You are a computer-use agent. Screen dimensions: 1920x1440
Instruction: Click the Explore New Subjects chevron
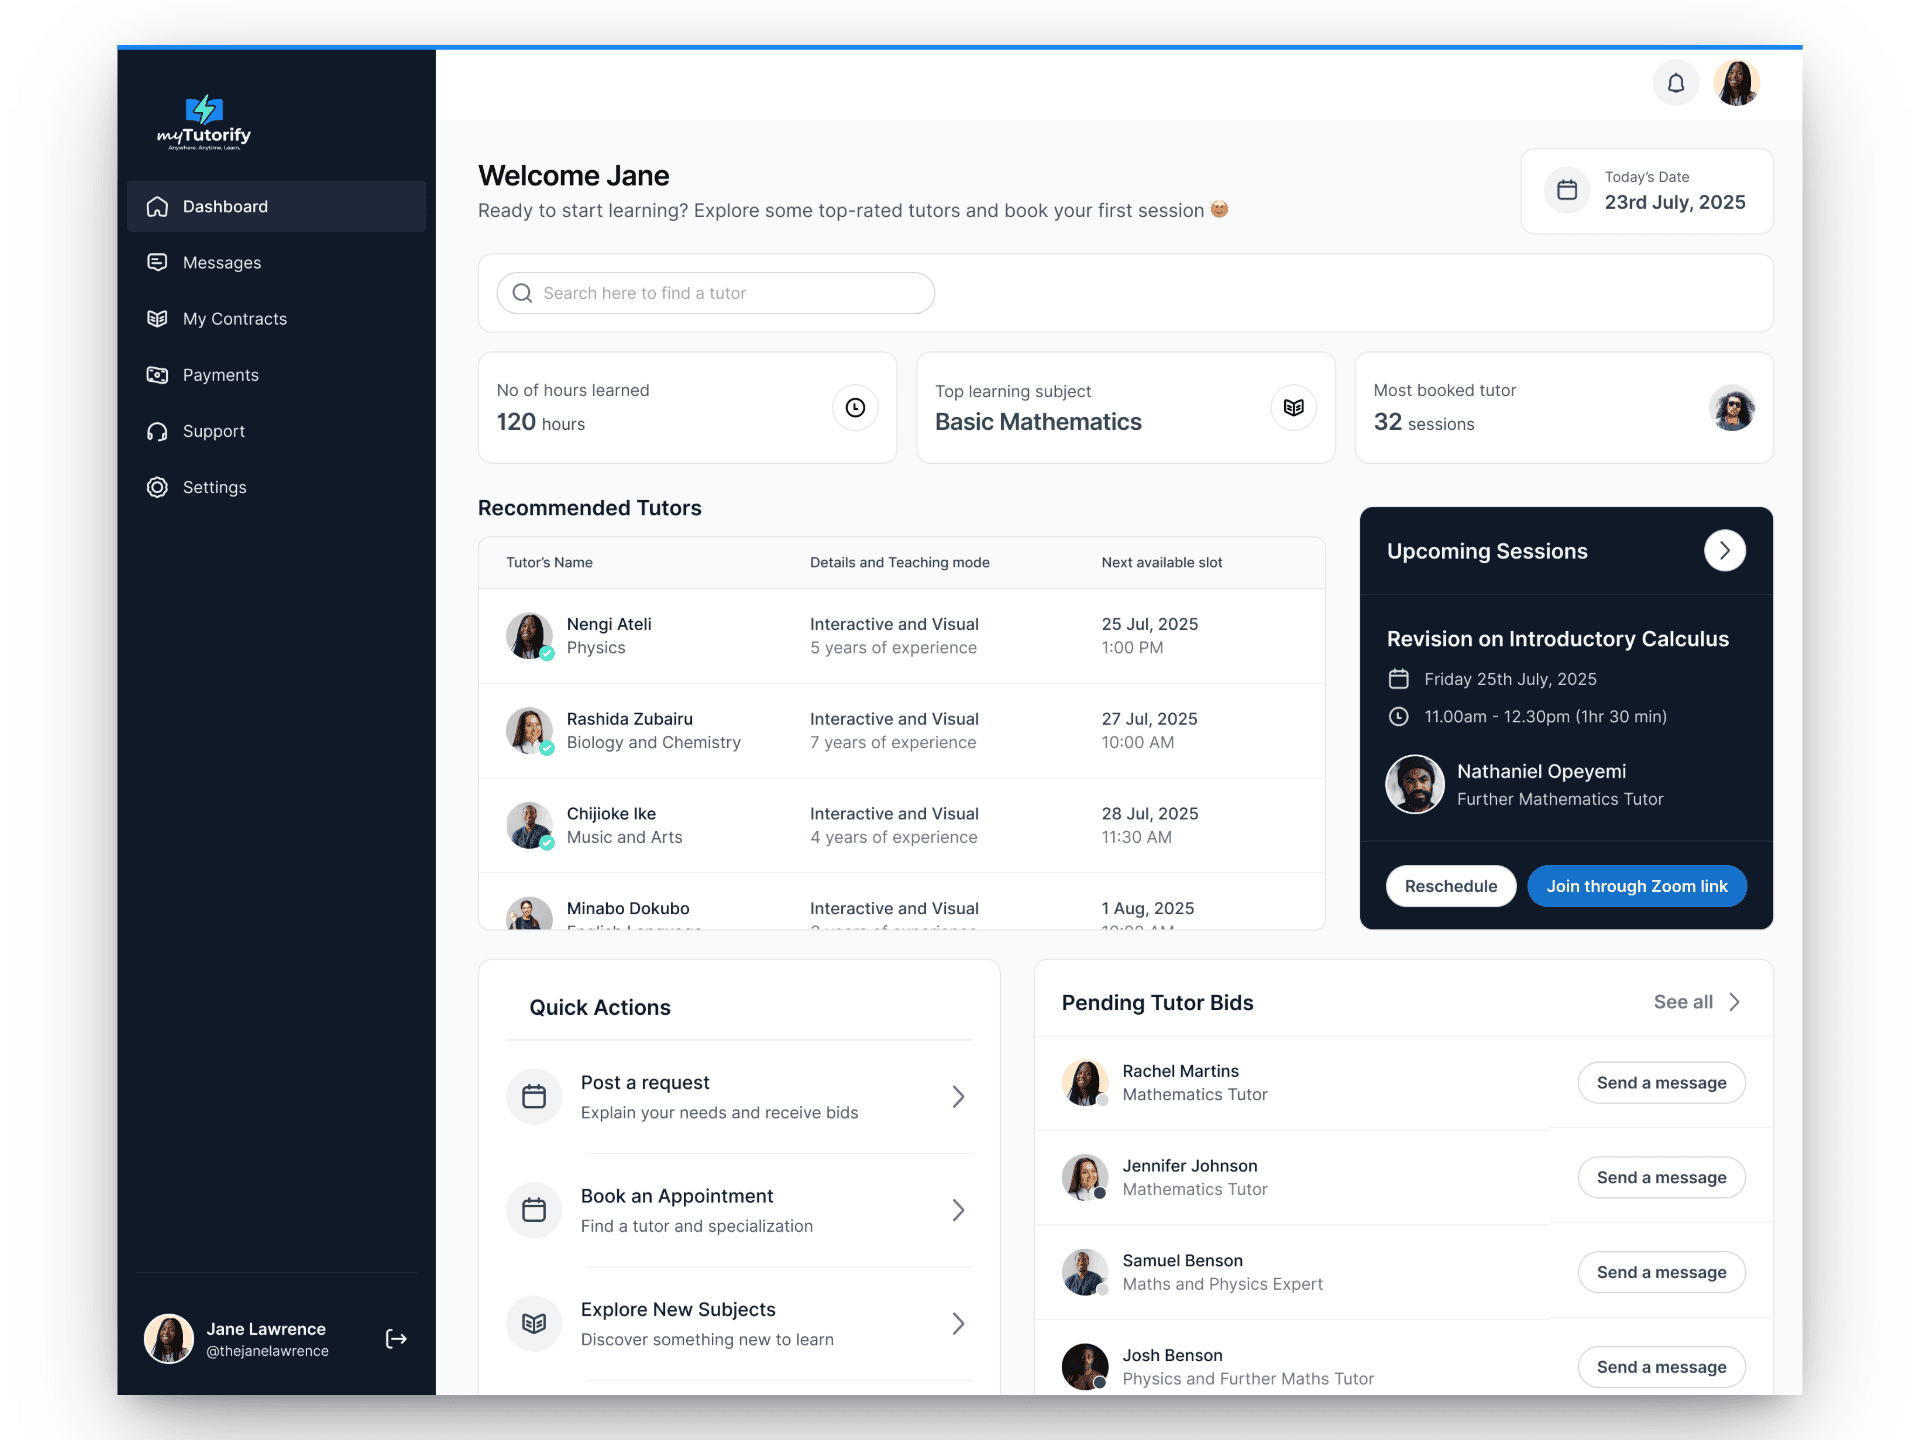click(x=958, y=1323)
